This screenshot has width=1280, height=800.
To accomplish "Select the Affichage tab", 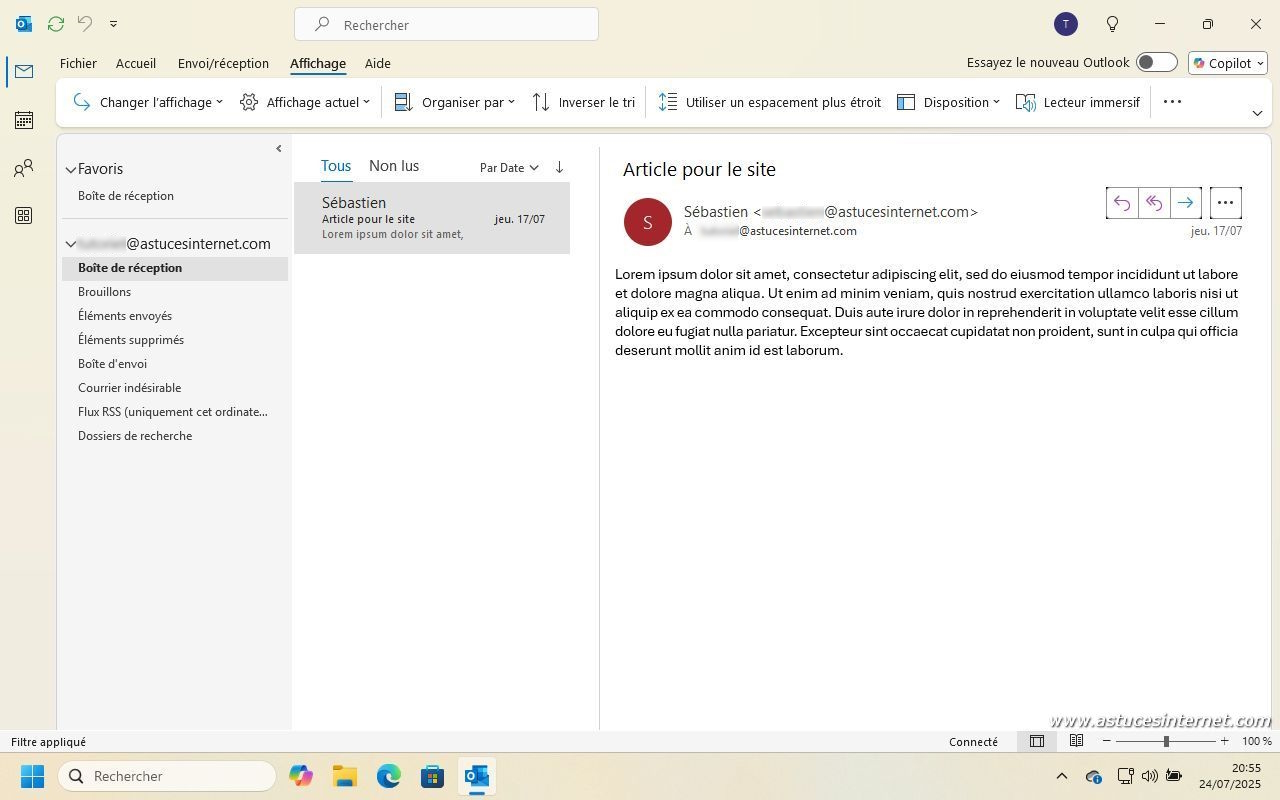I will [x=318, y=63].
